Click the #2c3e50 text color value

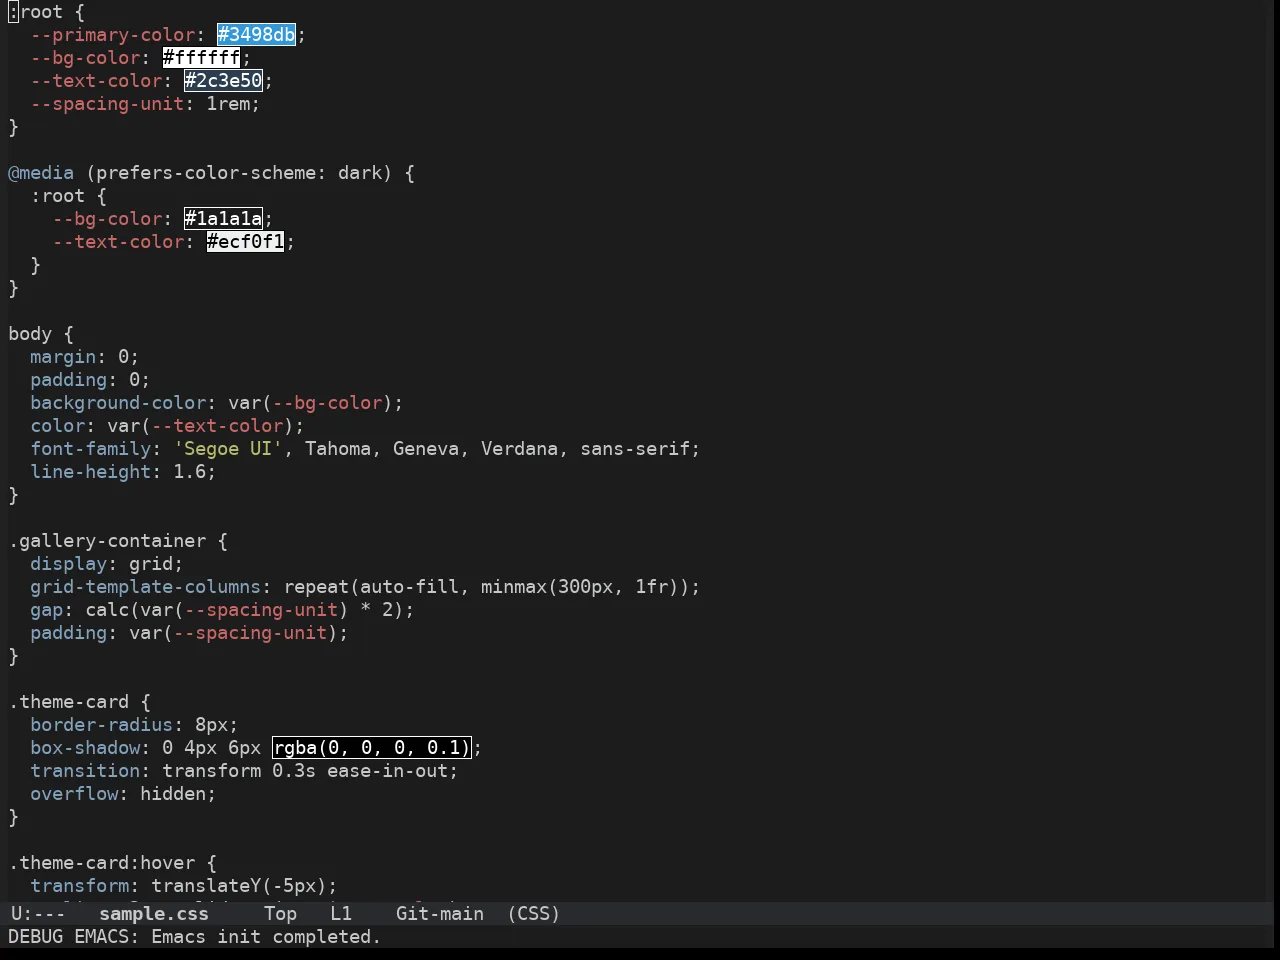(223, 81)
